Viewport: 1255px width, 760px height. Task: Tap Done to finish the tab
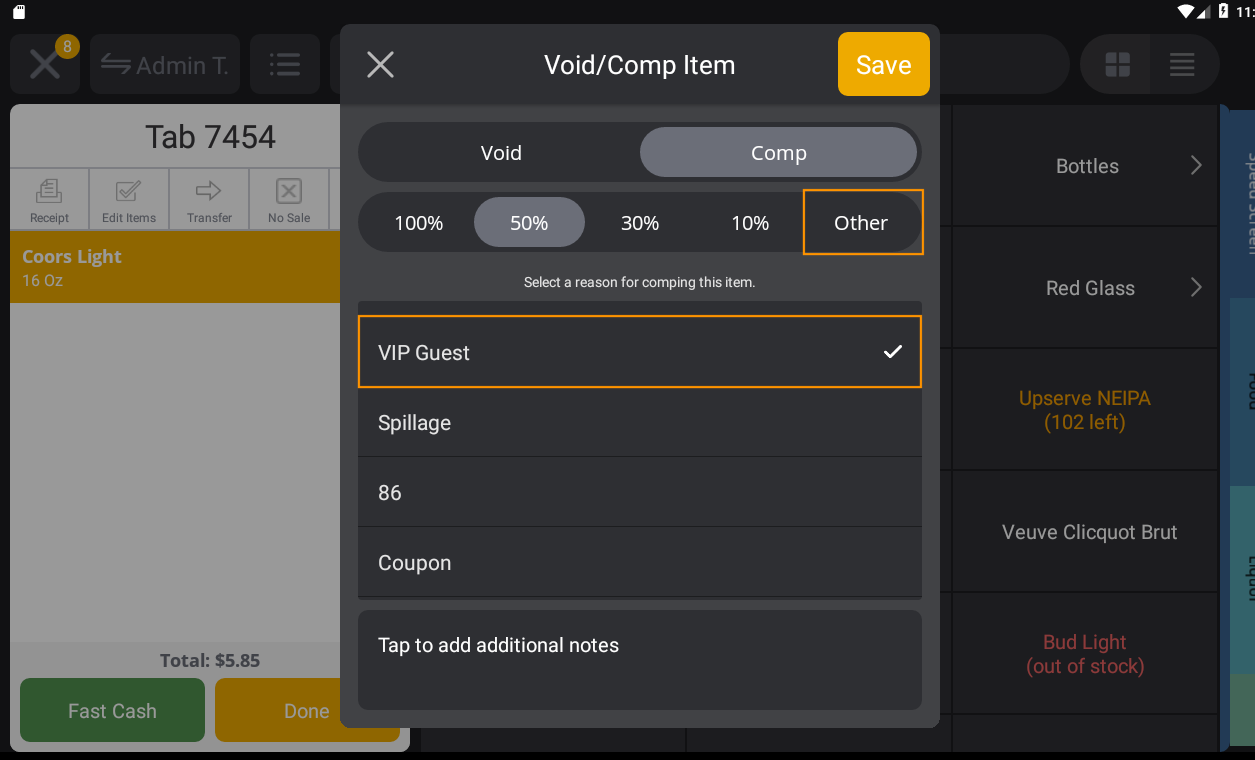pyautogui.click(x=306, y=710)
